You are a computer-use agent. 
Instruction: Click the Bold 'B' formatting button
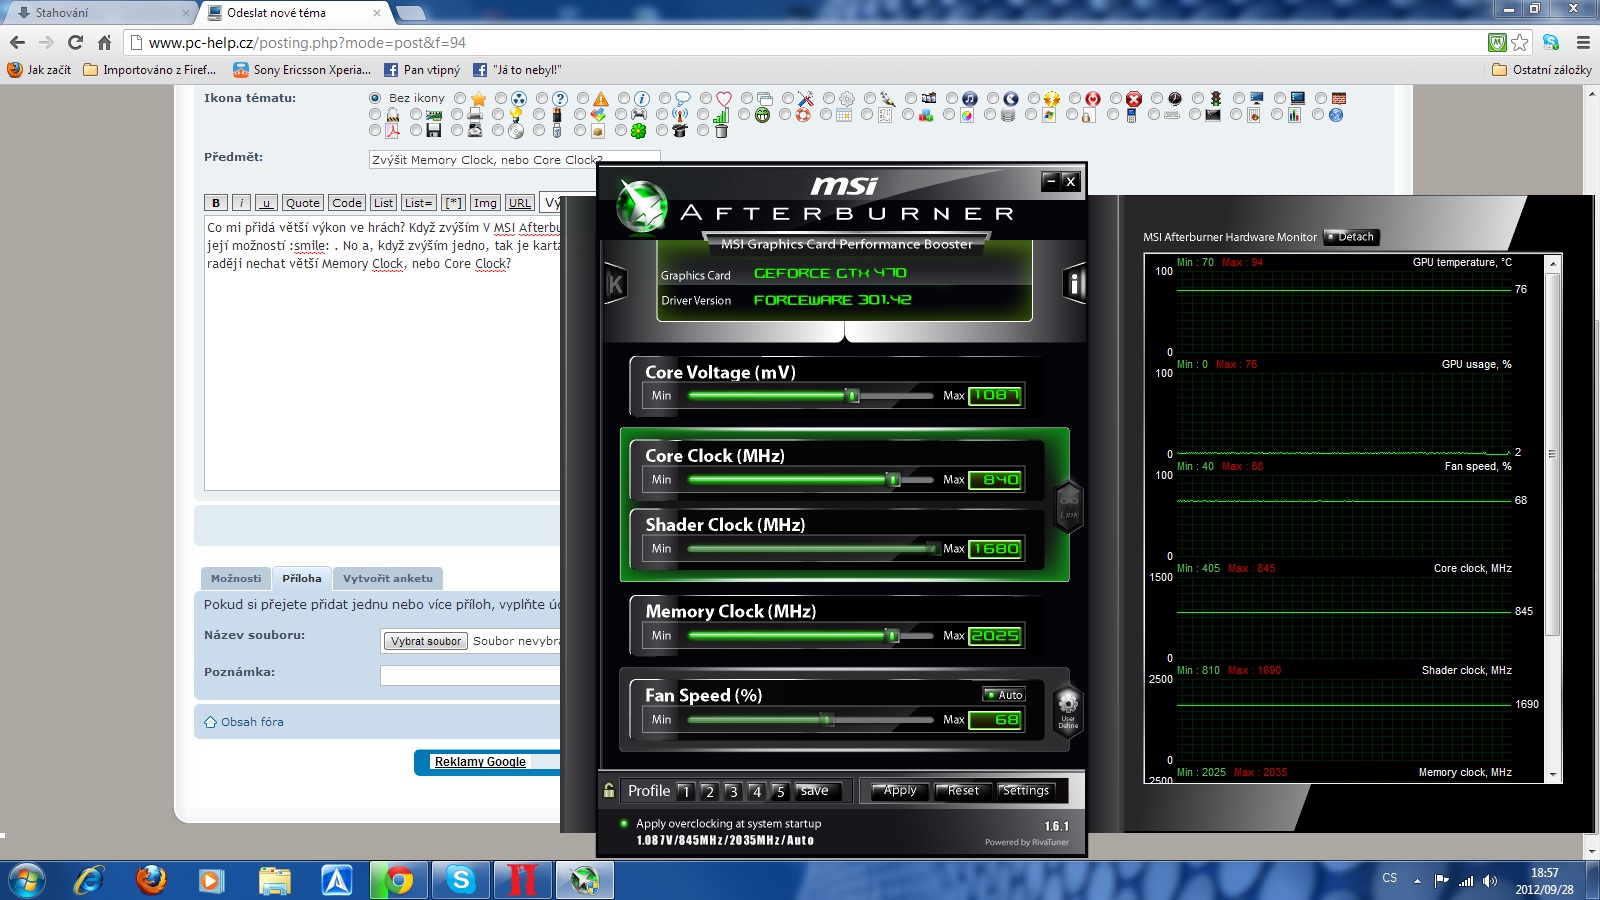click(x=215, y=203)
